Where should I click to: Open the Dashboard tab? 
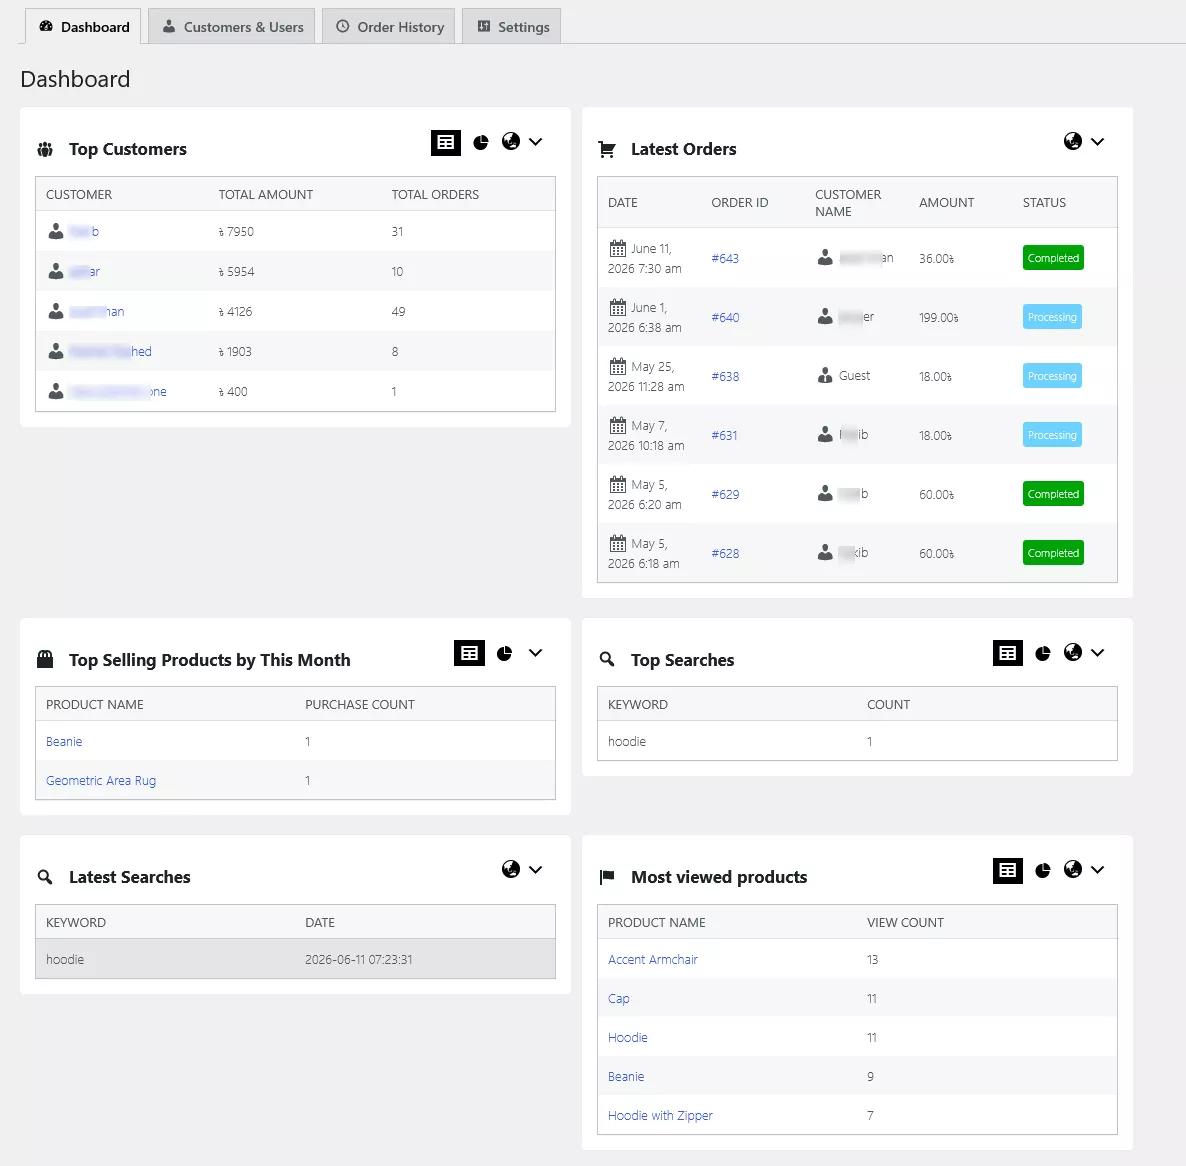click(83, 26)
